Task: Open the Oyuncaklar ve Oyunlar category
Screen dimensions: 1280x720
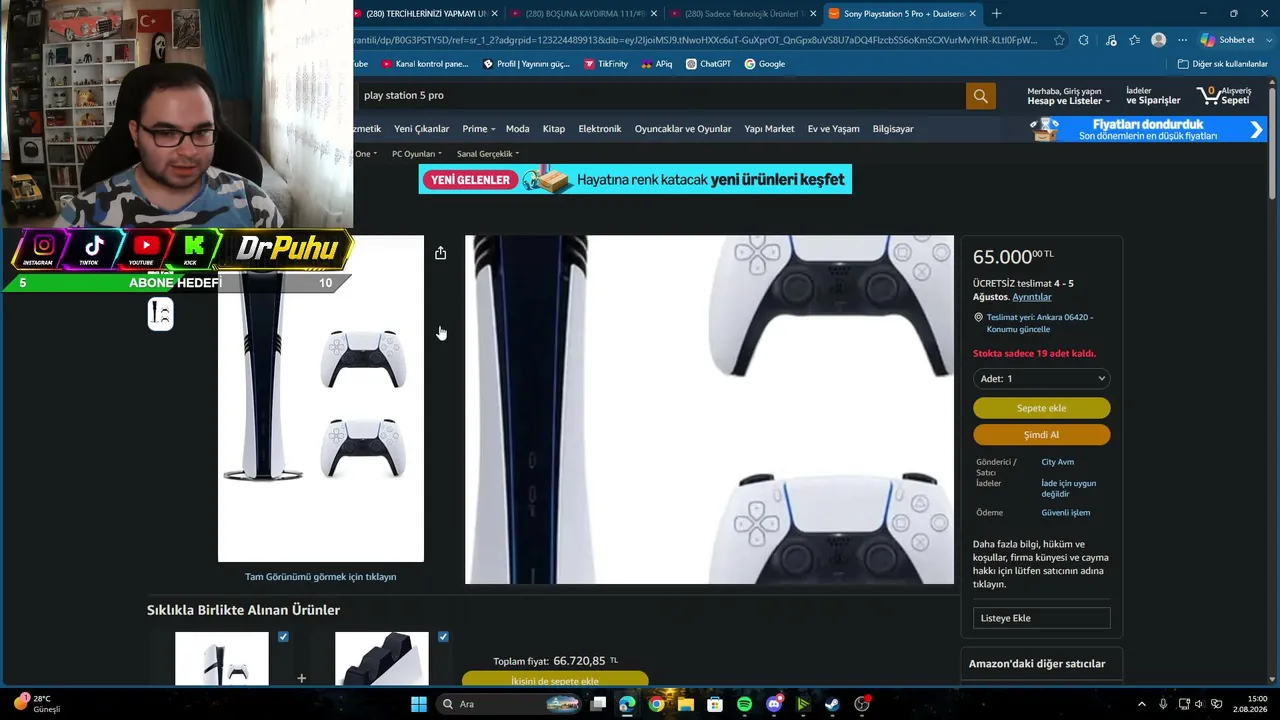Action: [683, 129]
